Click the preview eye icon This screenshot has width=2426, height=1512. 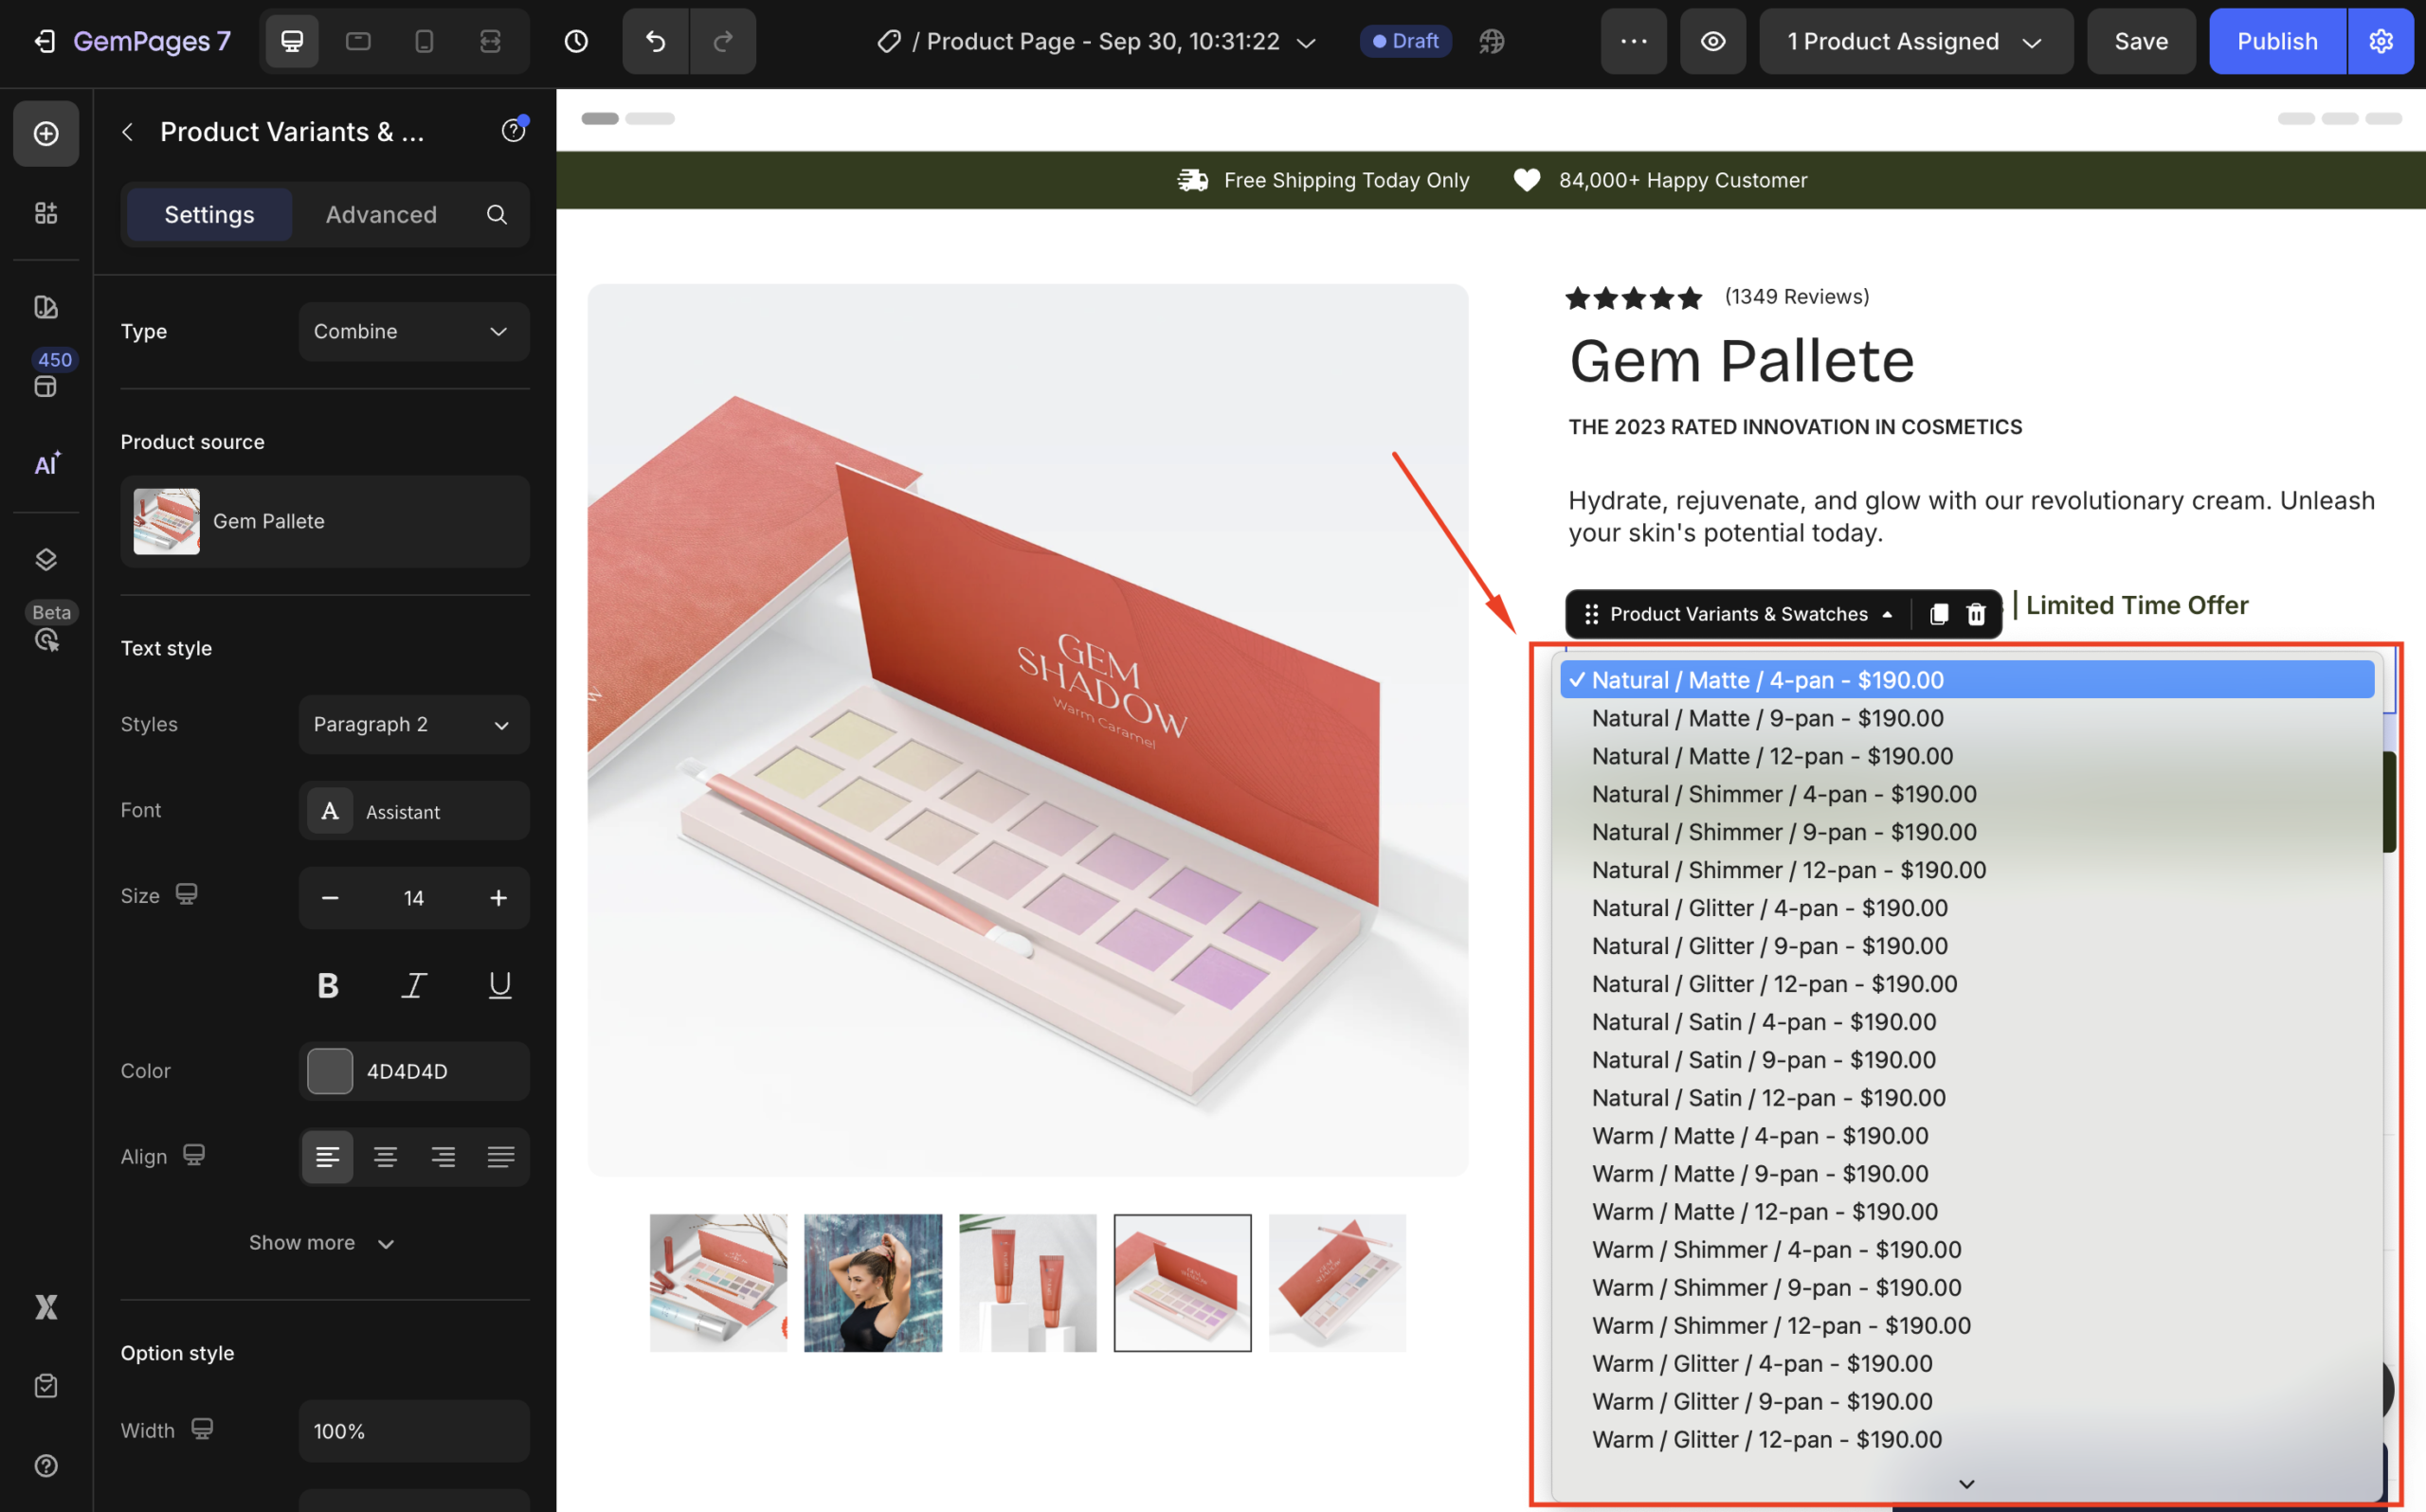tap(1713, 41)
